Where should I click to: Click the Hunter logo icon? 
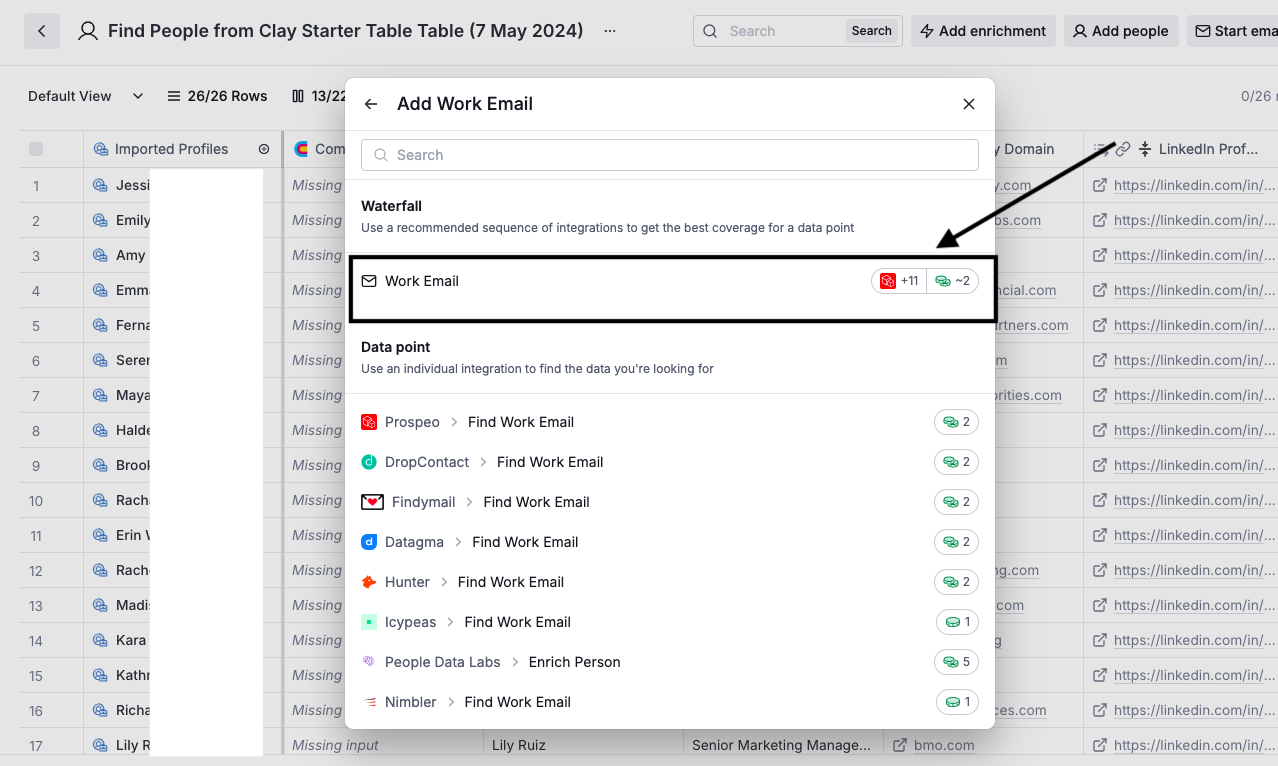coord(369,582)
